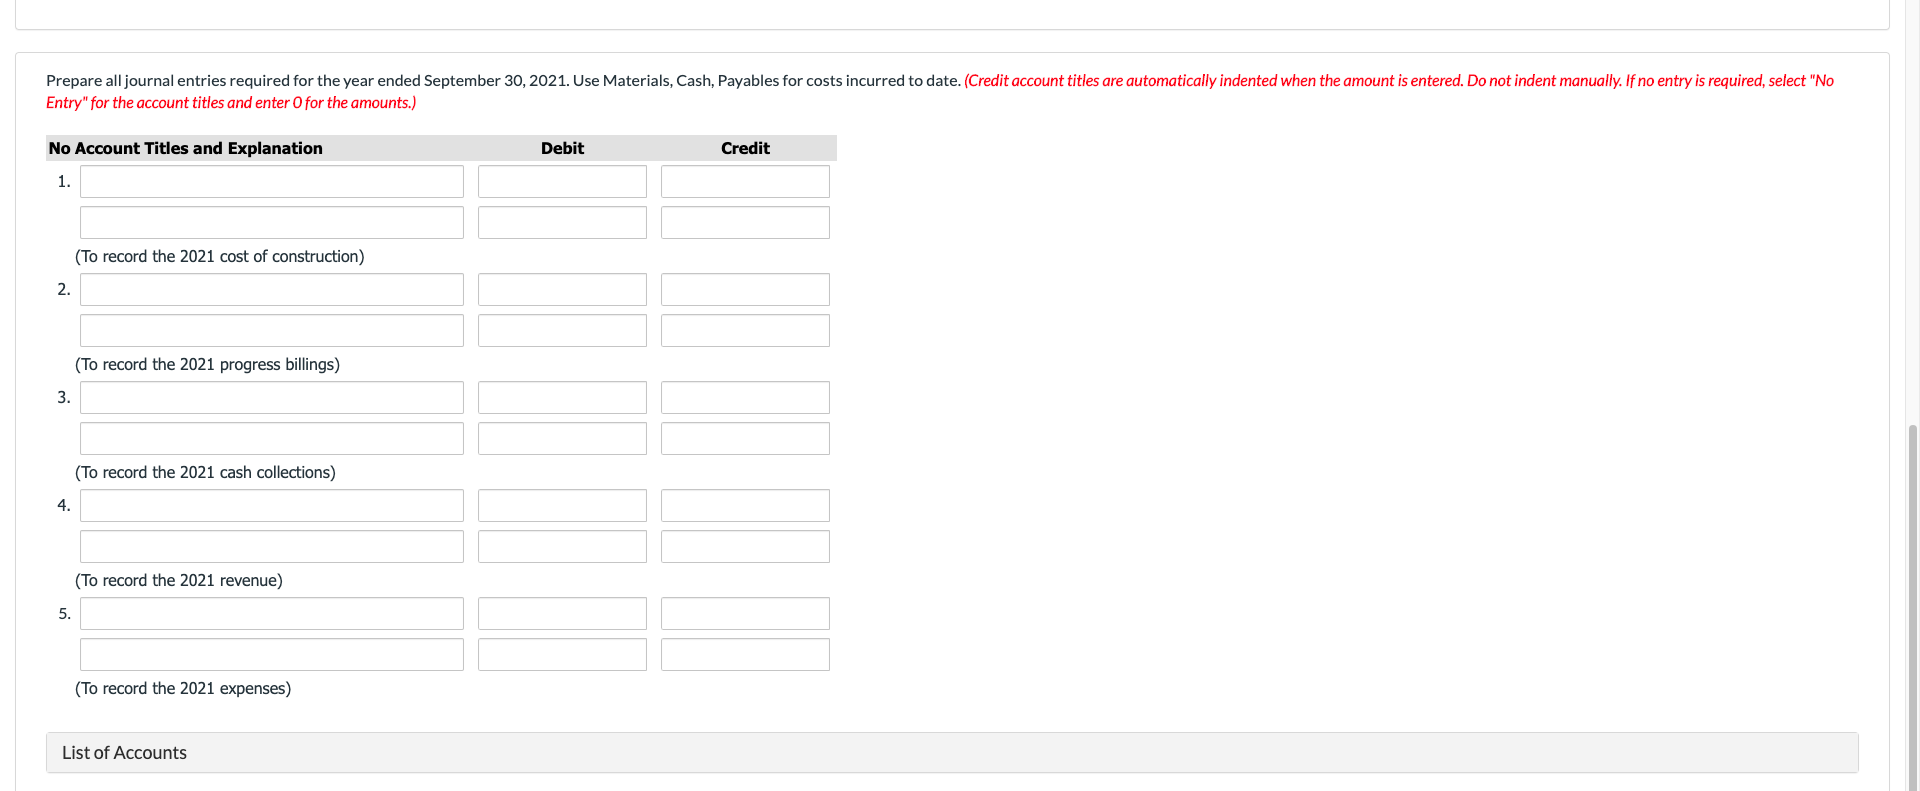The image size is (1920, 791).
Task: Click entry 4 first row debit field
Action: (x=562, y=505)
